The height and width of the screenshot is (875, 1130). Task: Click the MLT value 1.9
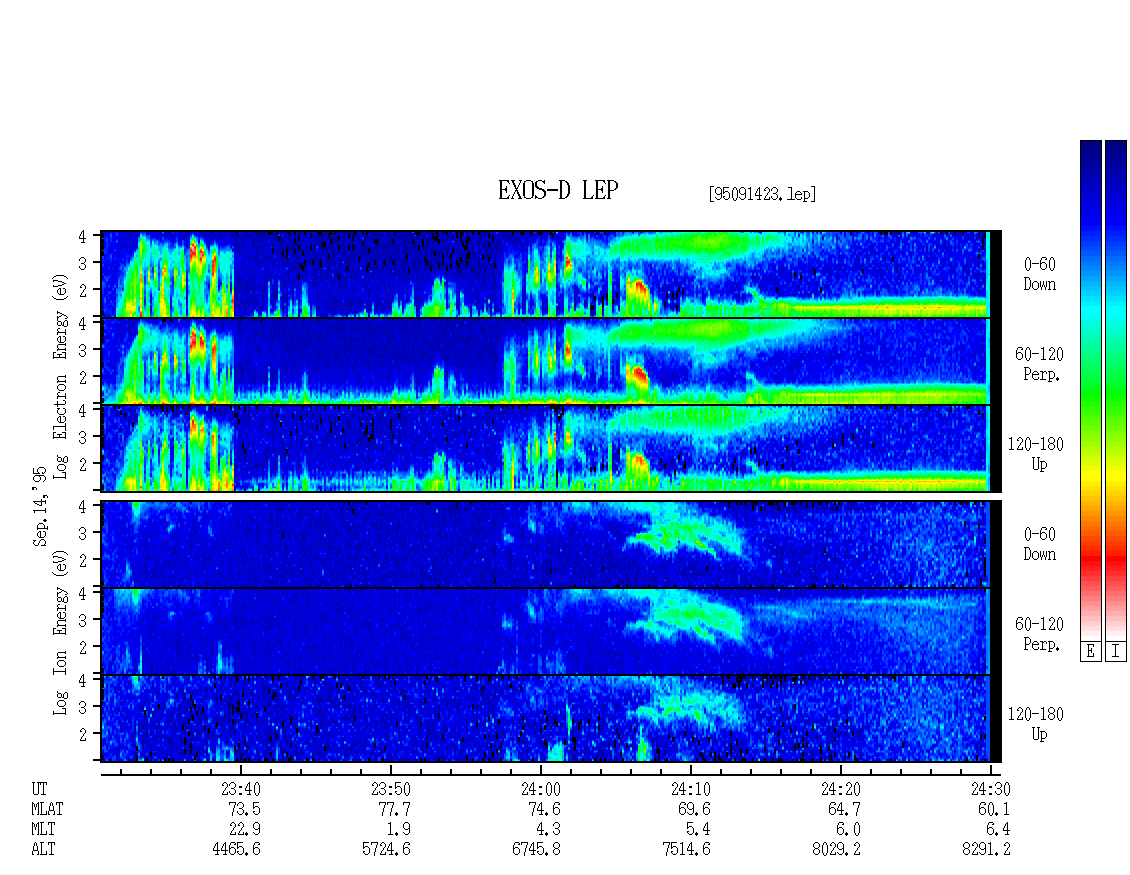coord(399,830)
